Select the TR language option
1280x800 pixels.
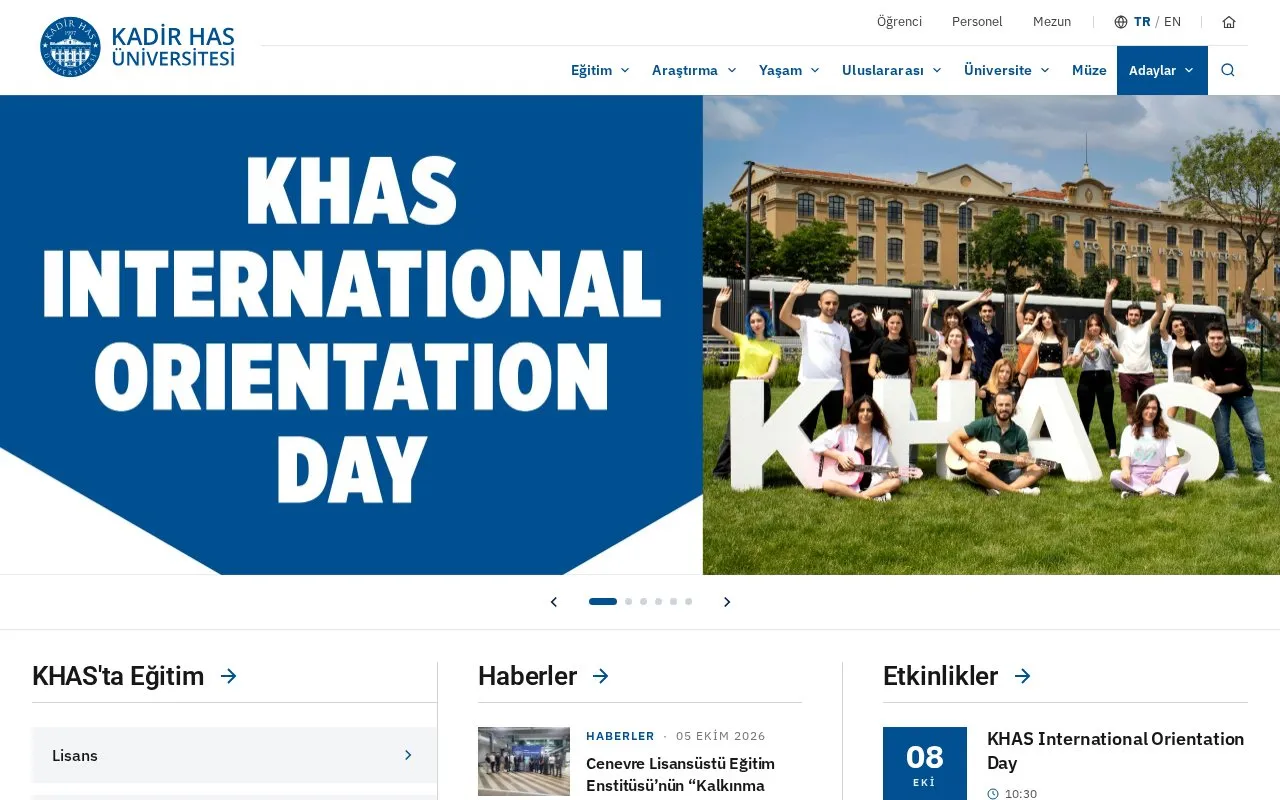pyautogui.click(x=1142, y=22)
